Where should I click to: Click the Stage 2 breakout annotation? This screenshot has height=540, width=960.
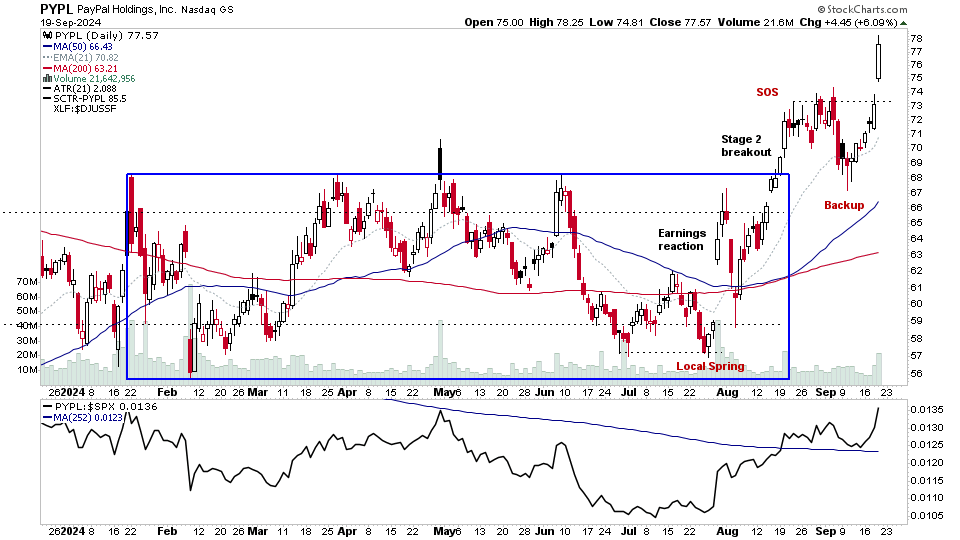746,146
